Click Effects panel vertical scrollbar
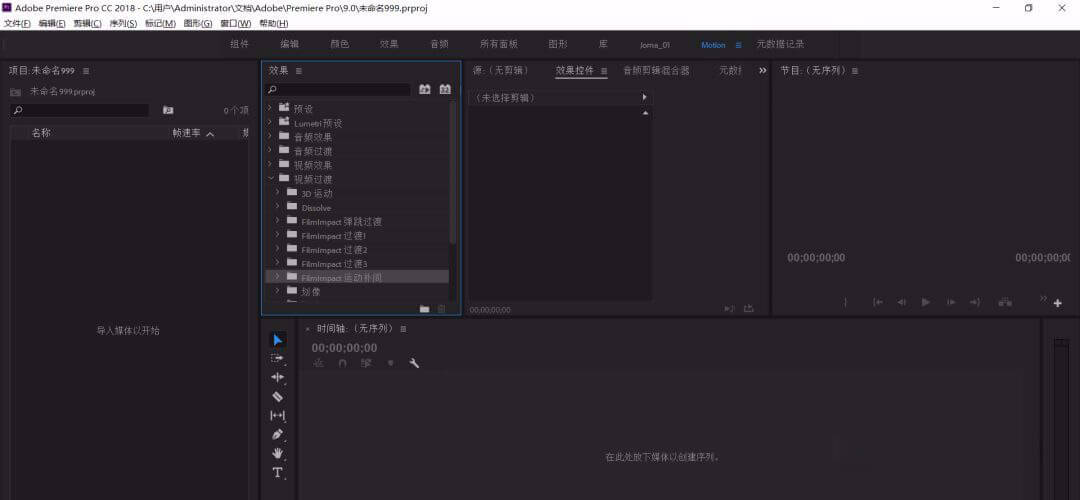 [453, 172]
